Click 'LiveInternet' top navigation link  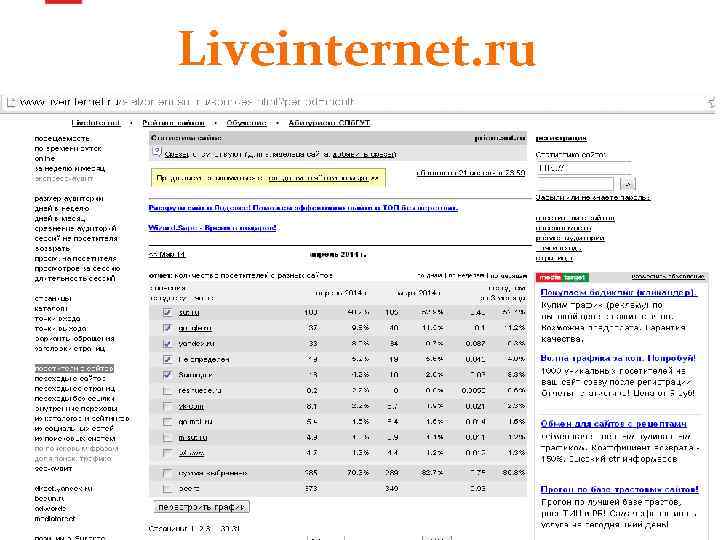point(96,123)
